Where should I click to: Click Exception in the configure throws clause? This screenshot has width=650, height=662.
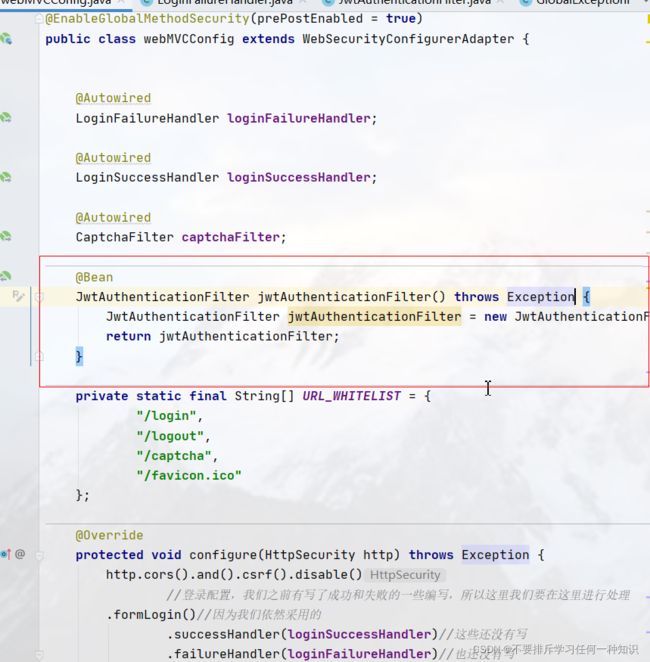coord(495,555)
